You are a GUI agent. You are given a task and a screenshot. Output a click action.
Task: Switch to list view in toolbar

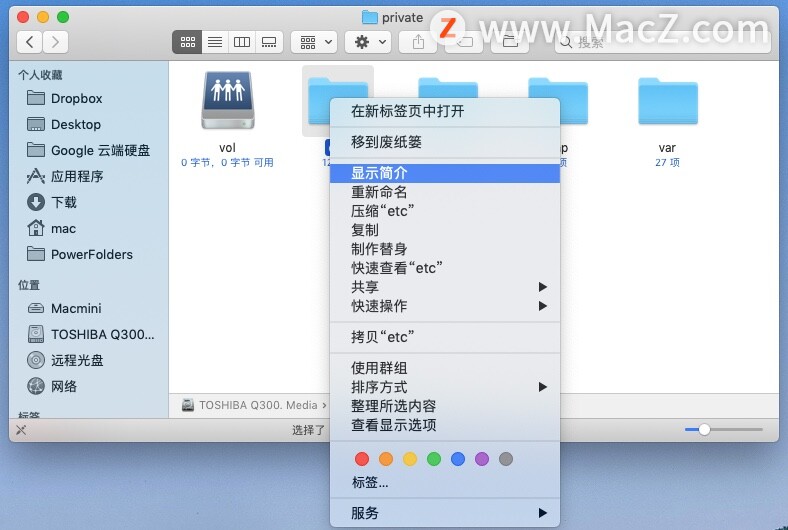[214, 42]
